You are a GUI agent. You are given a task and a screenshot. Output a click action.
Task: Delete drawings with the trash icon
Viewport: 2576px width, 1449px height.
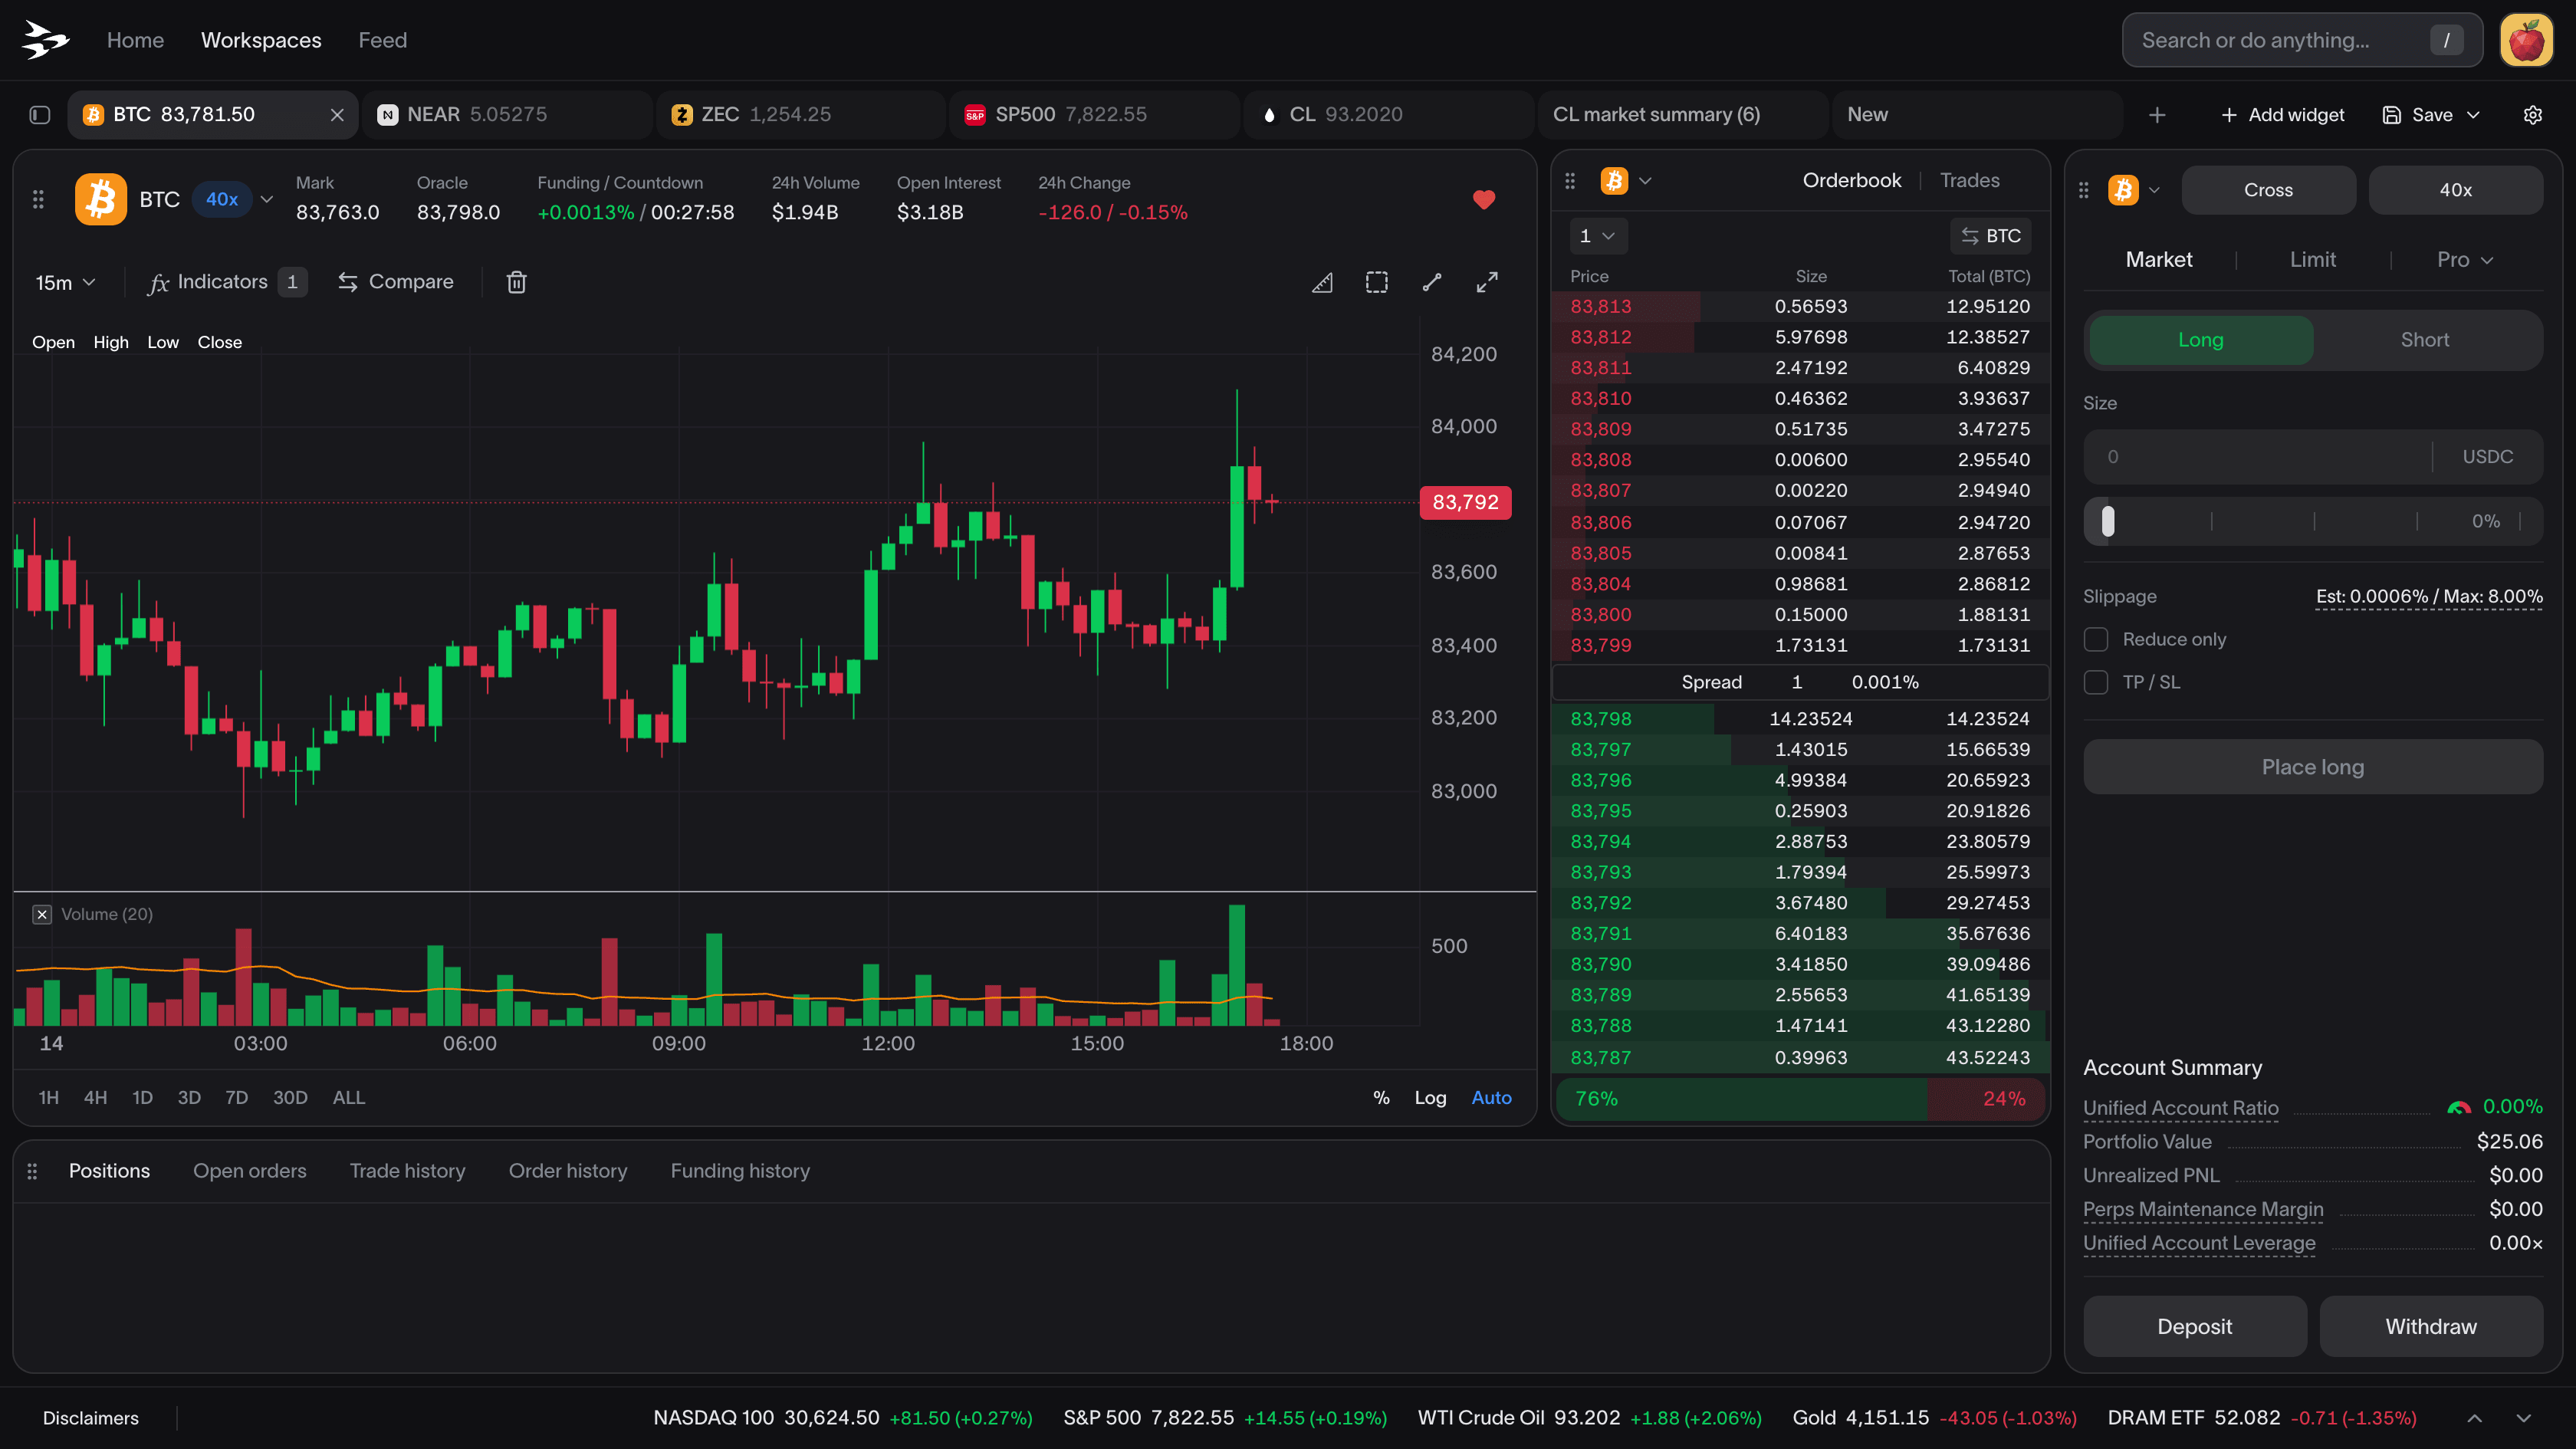[x=516, y=282]
